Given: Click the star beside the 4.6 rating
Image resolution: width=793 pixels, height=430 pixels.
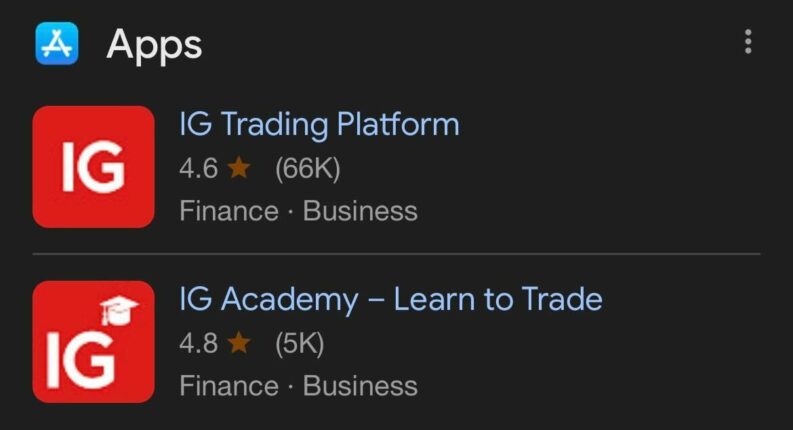Looking at the screenshot, I should tap(239, 169).
